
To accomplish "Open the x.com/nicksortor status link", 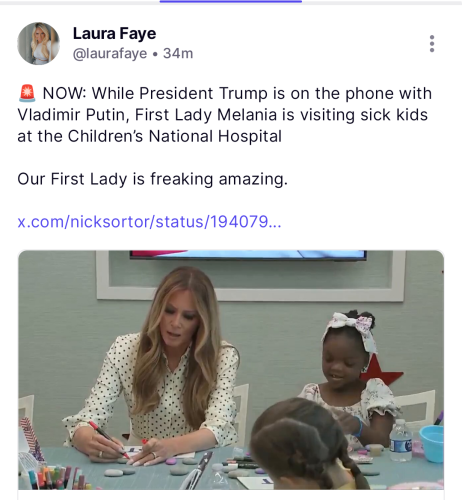I will click(x=149, y=222).
